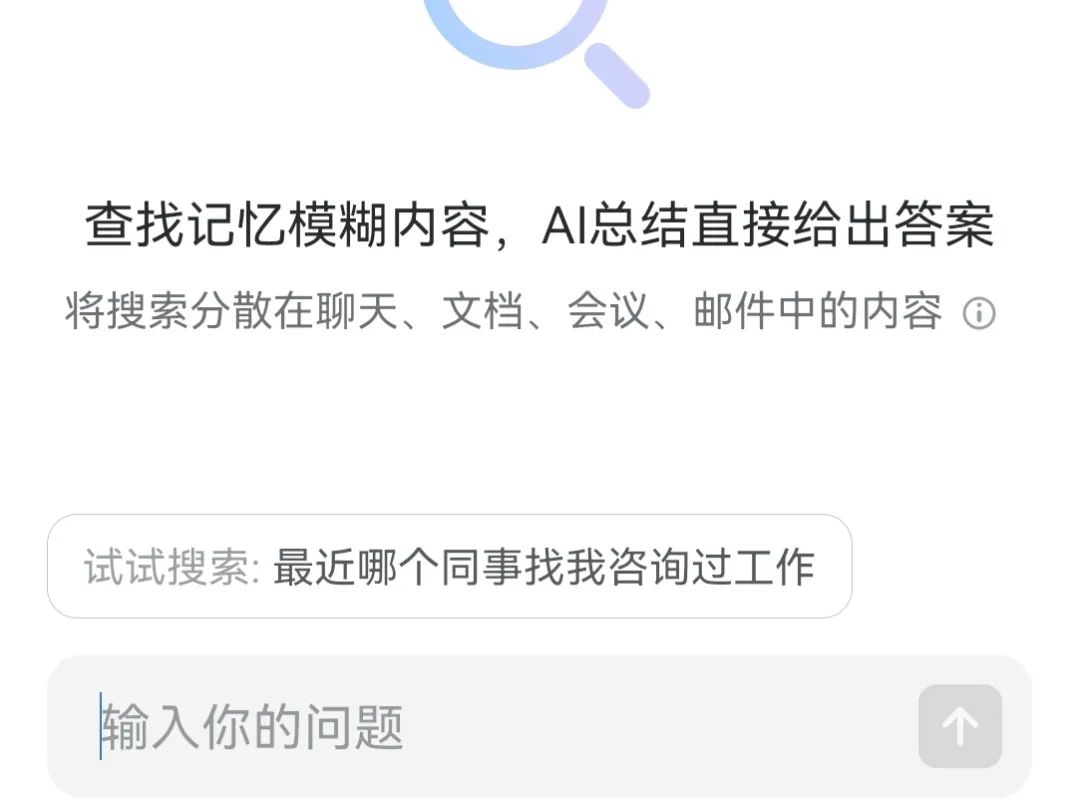Screen dimensions: 1080x810
Task: Click the word 会议 in the subtitle
Action: click(608, 311)
